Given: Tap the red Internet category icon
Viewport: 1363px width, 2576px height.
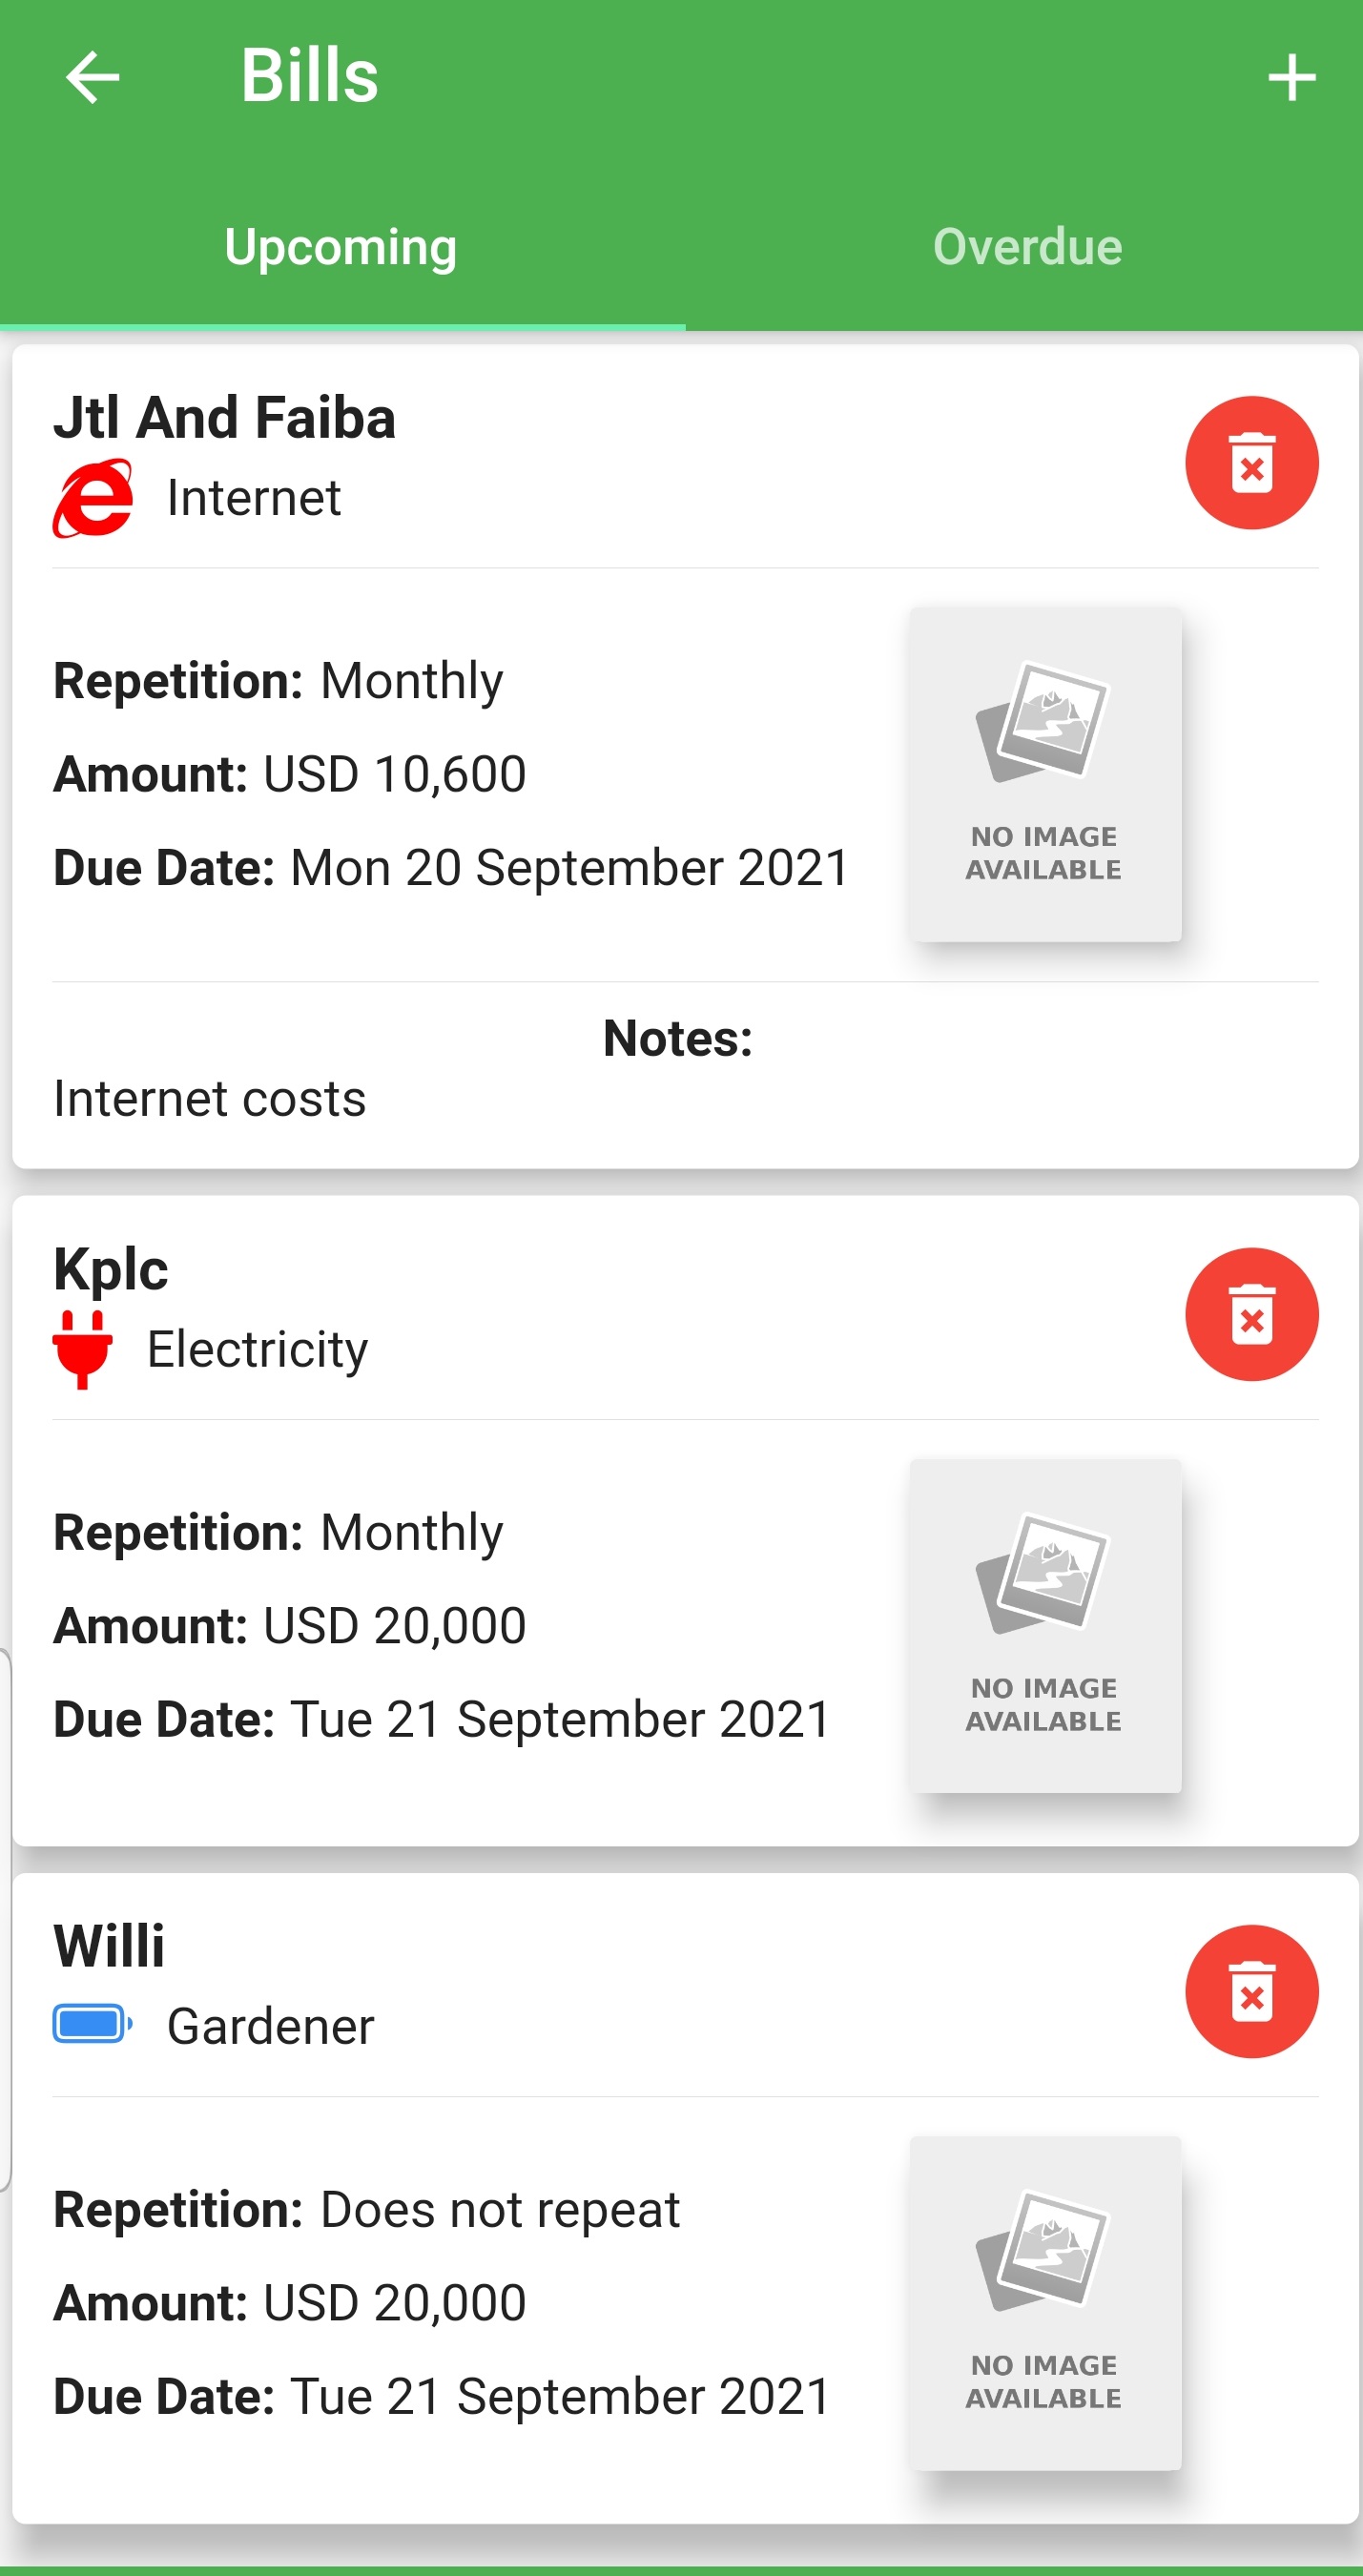Looking at the screenshot, I should [92, 498].
